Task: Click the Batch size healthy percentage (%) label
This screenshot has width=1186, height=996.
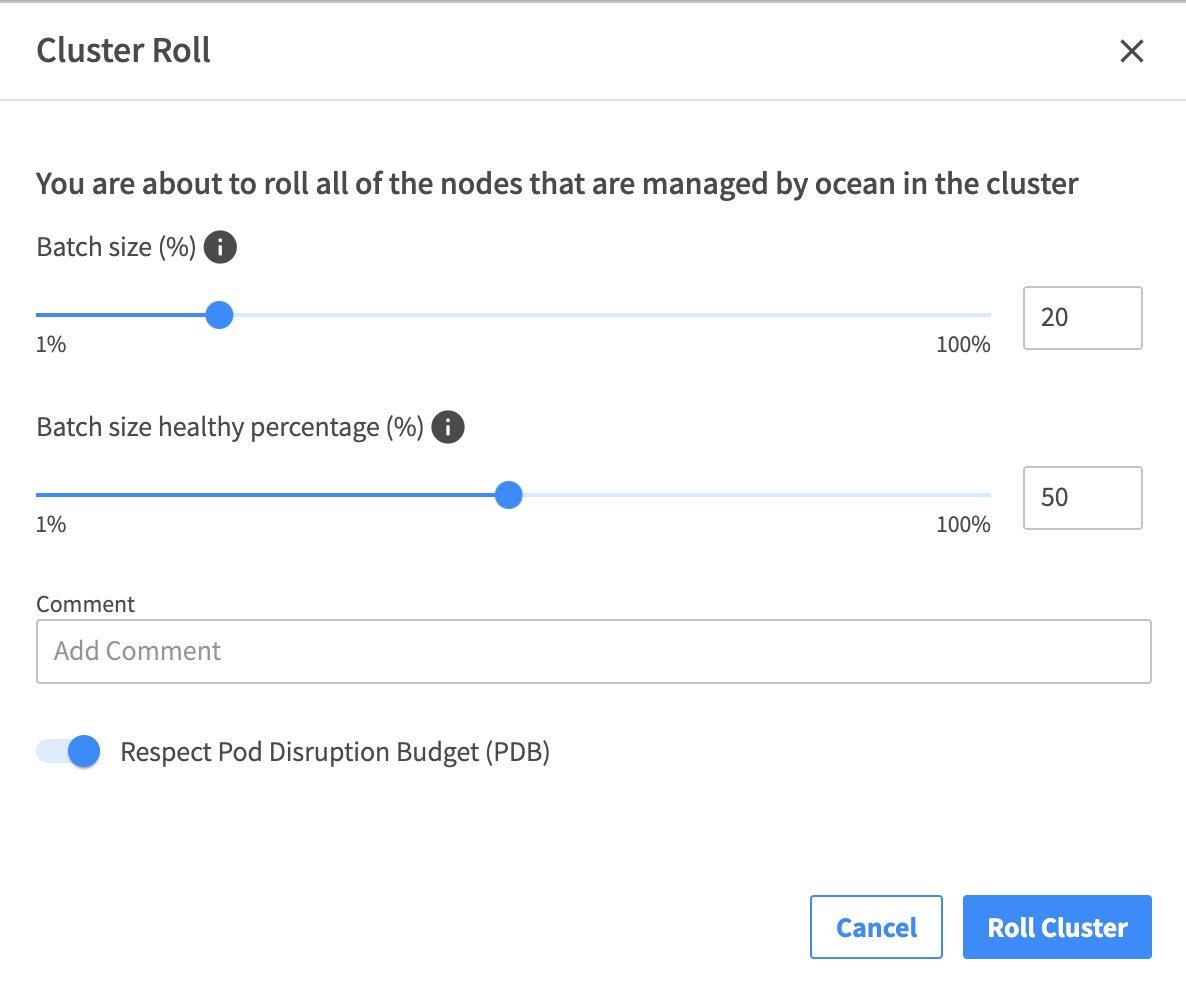Action: [x=230, y=428]
